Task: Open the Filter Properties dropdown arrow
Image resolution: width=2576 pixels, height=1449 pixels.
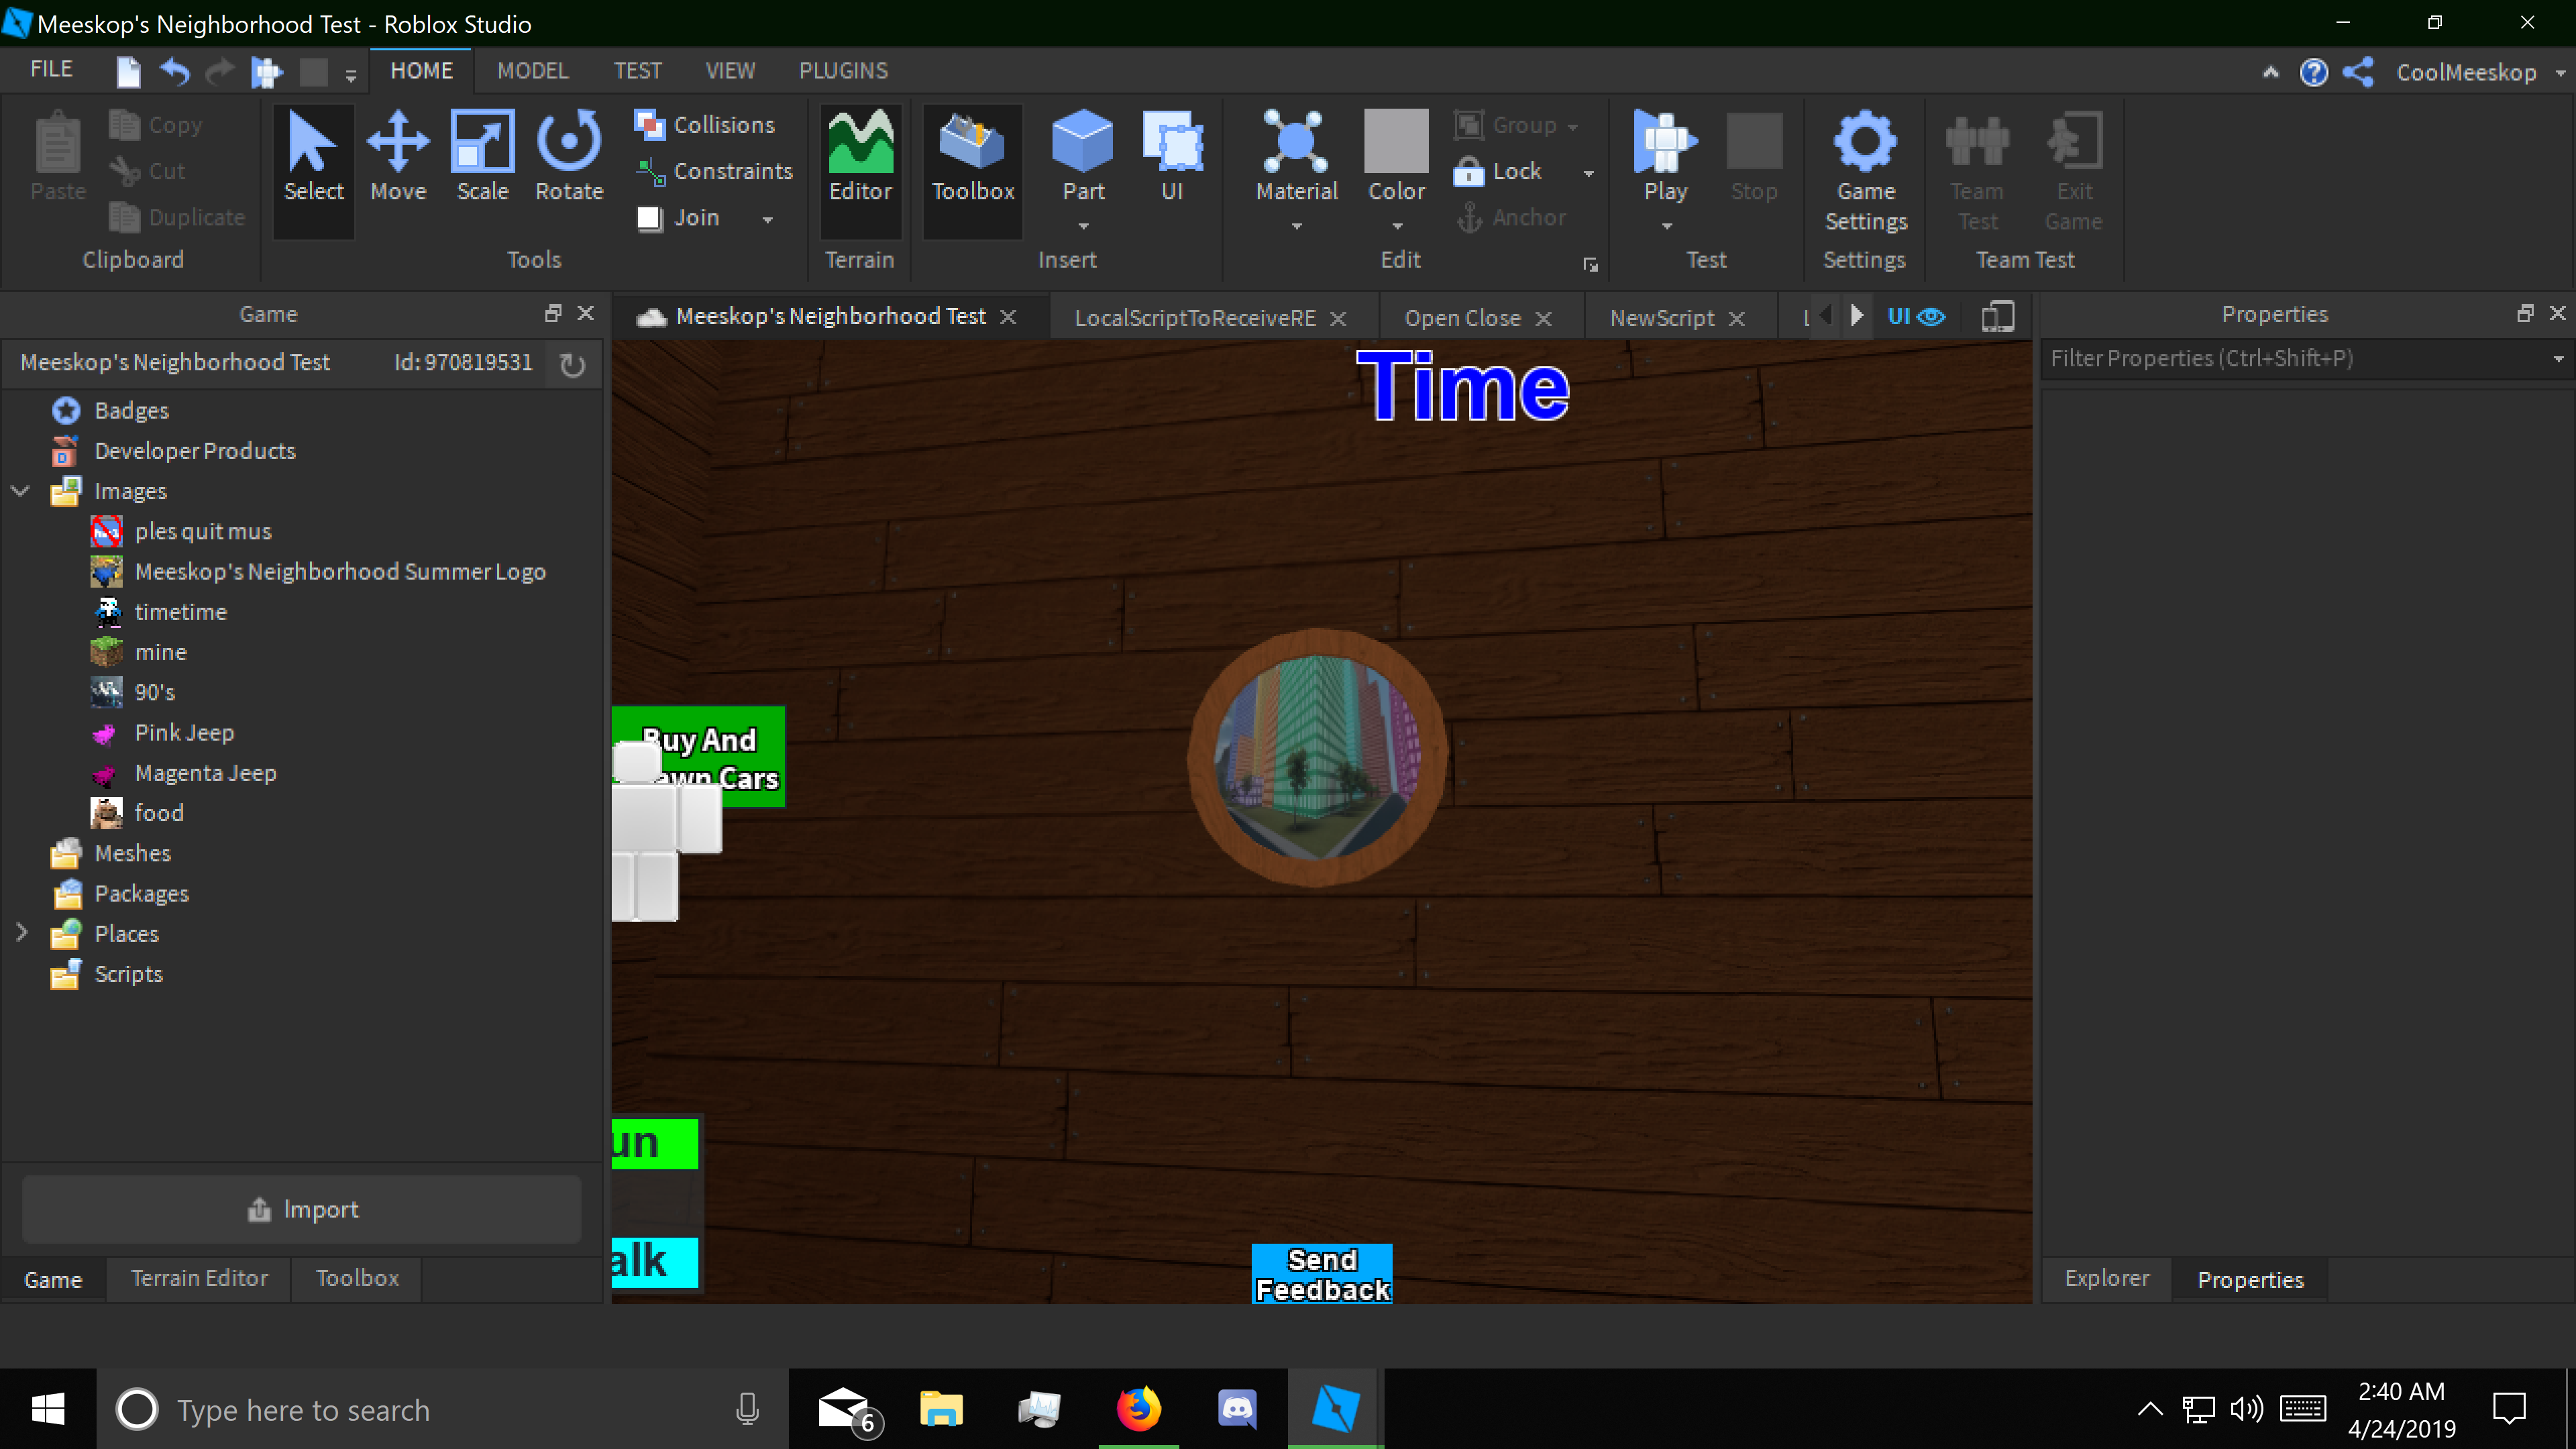Action: pyautogui.click(x=2558, y=359)
